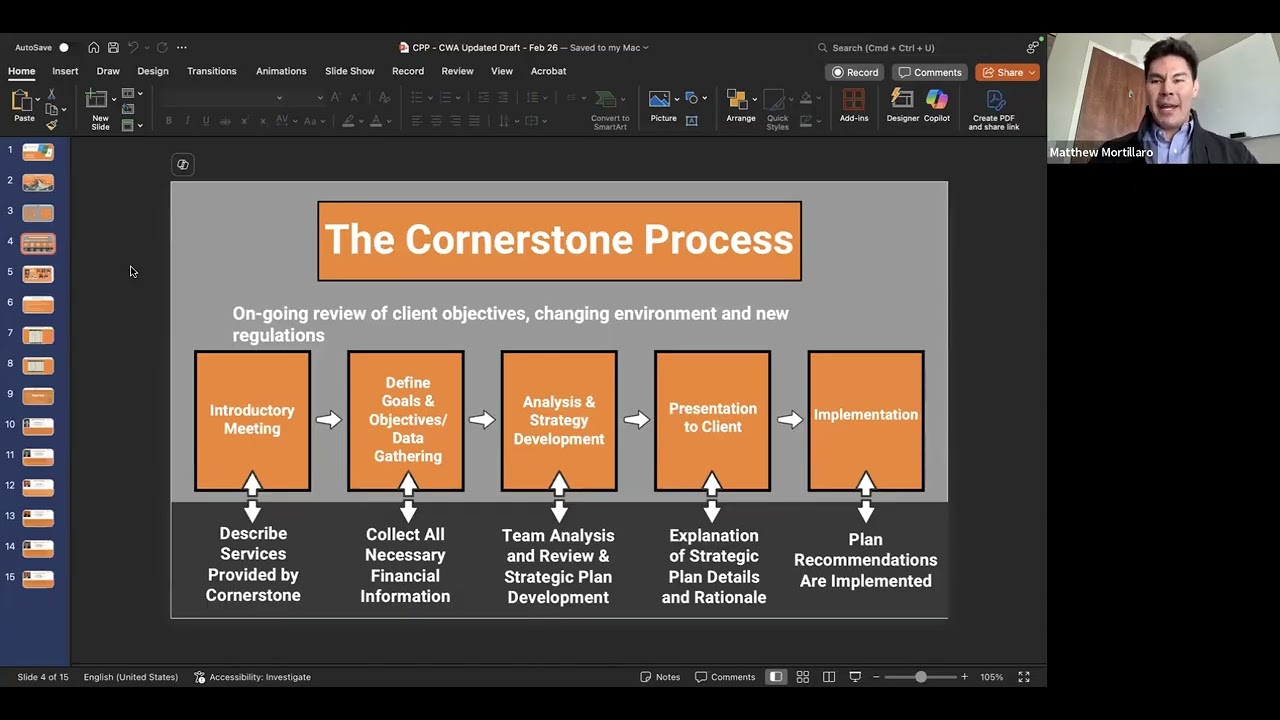Open the Animations tab

[281, 71]
